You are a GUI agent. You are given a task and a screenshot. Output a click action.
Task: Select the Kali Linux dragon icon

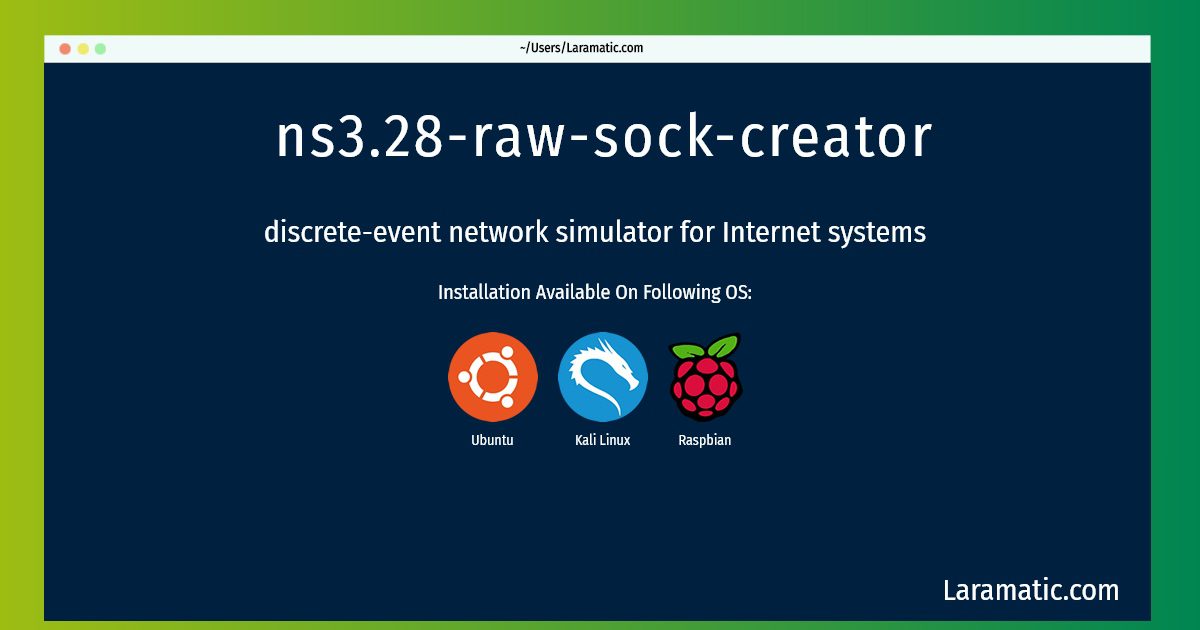[603, 377]
